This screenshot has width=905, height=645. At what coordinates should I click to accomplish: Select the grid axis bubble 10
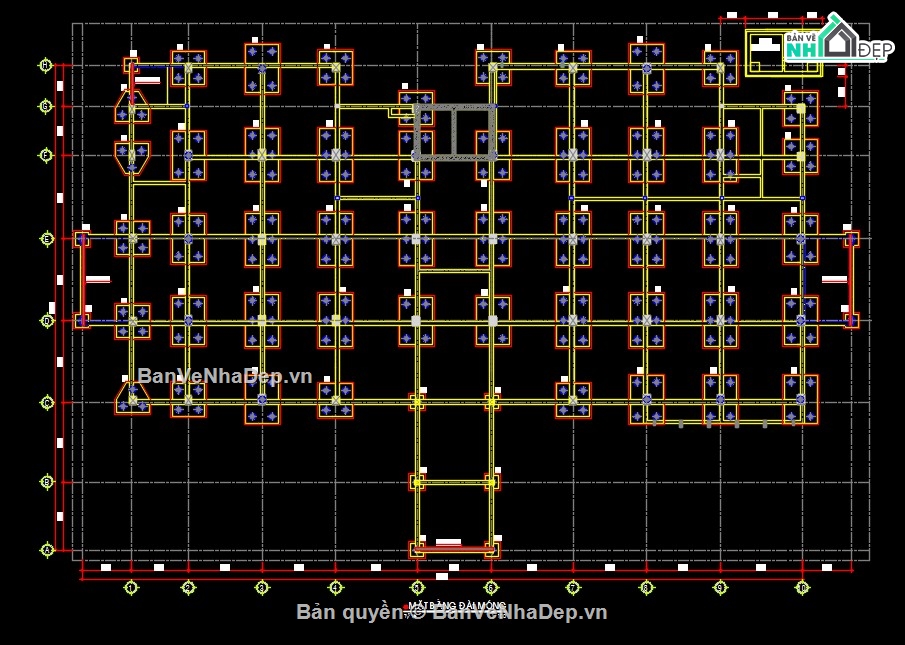(802, 588)
